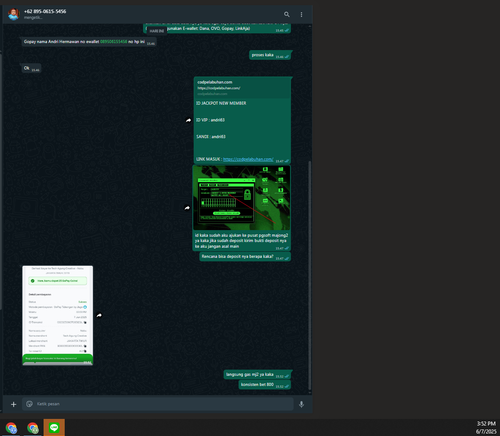Screen dimensions: 500x436
Task: Open the three-dot chat menu
Action: (x=301, y=14)
